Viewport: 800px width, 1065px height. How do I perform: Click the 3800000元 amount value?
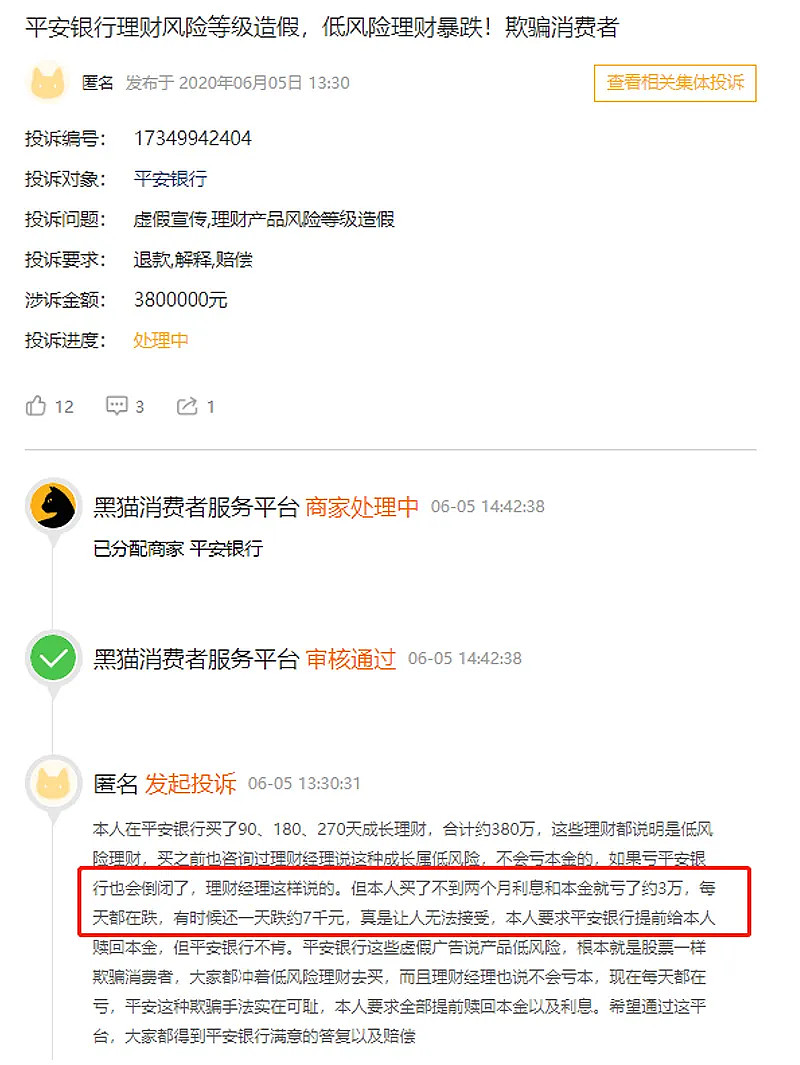[181, 300]
